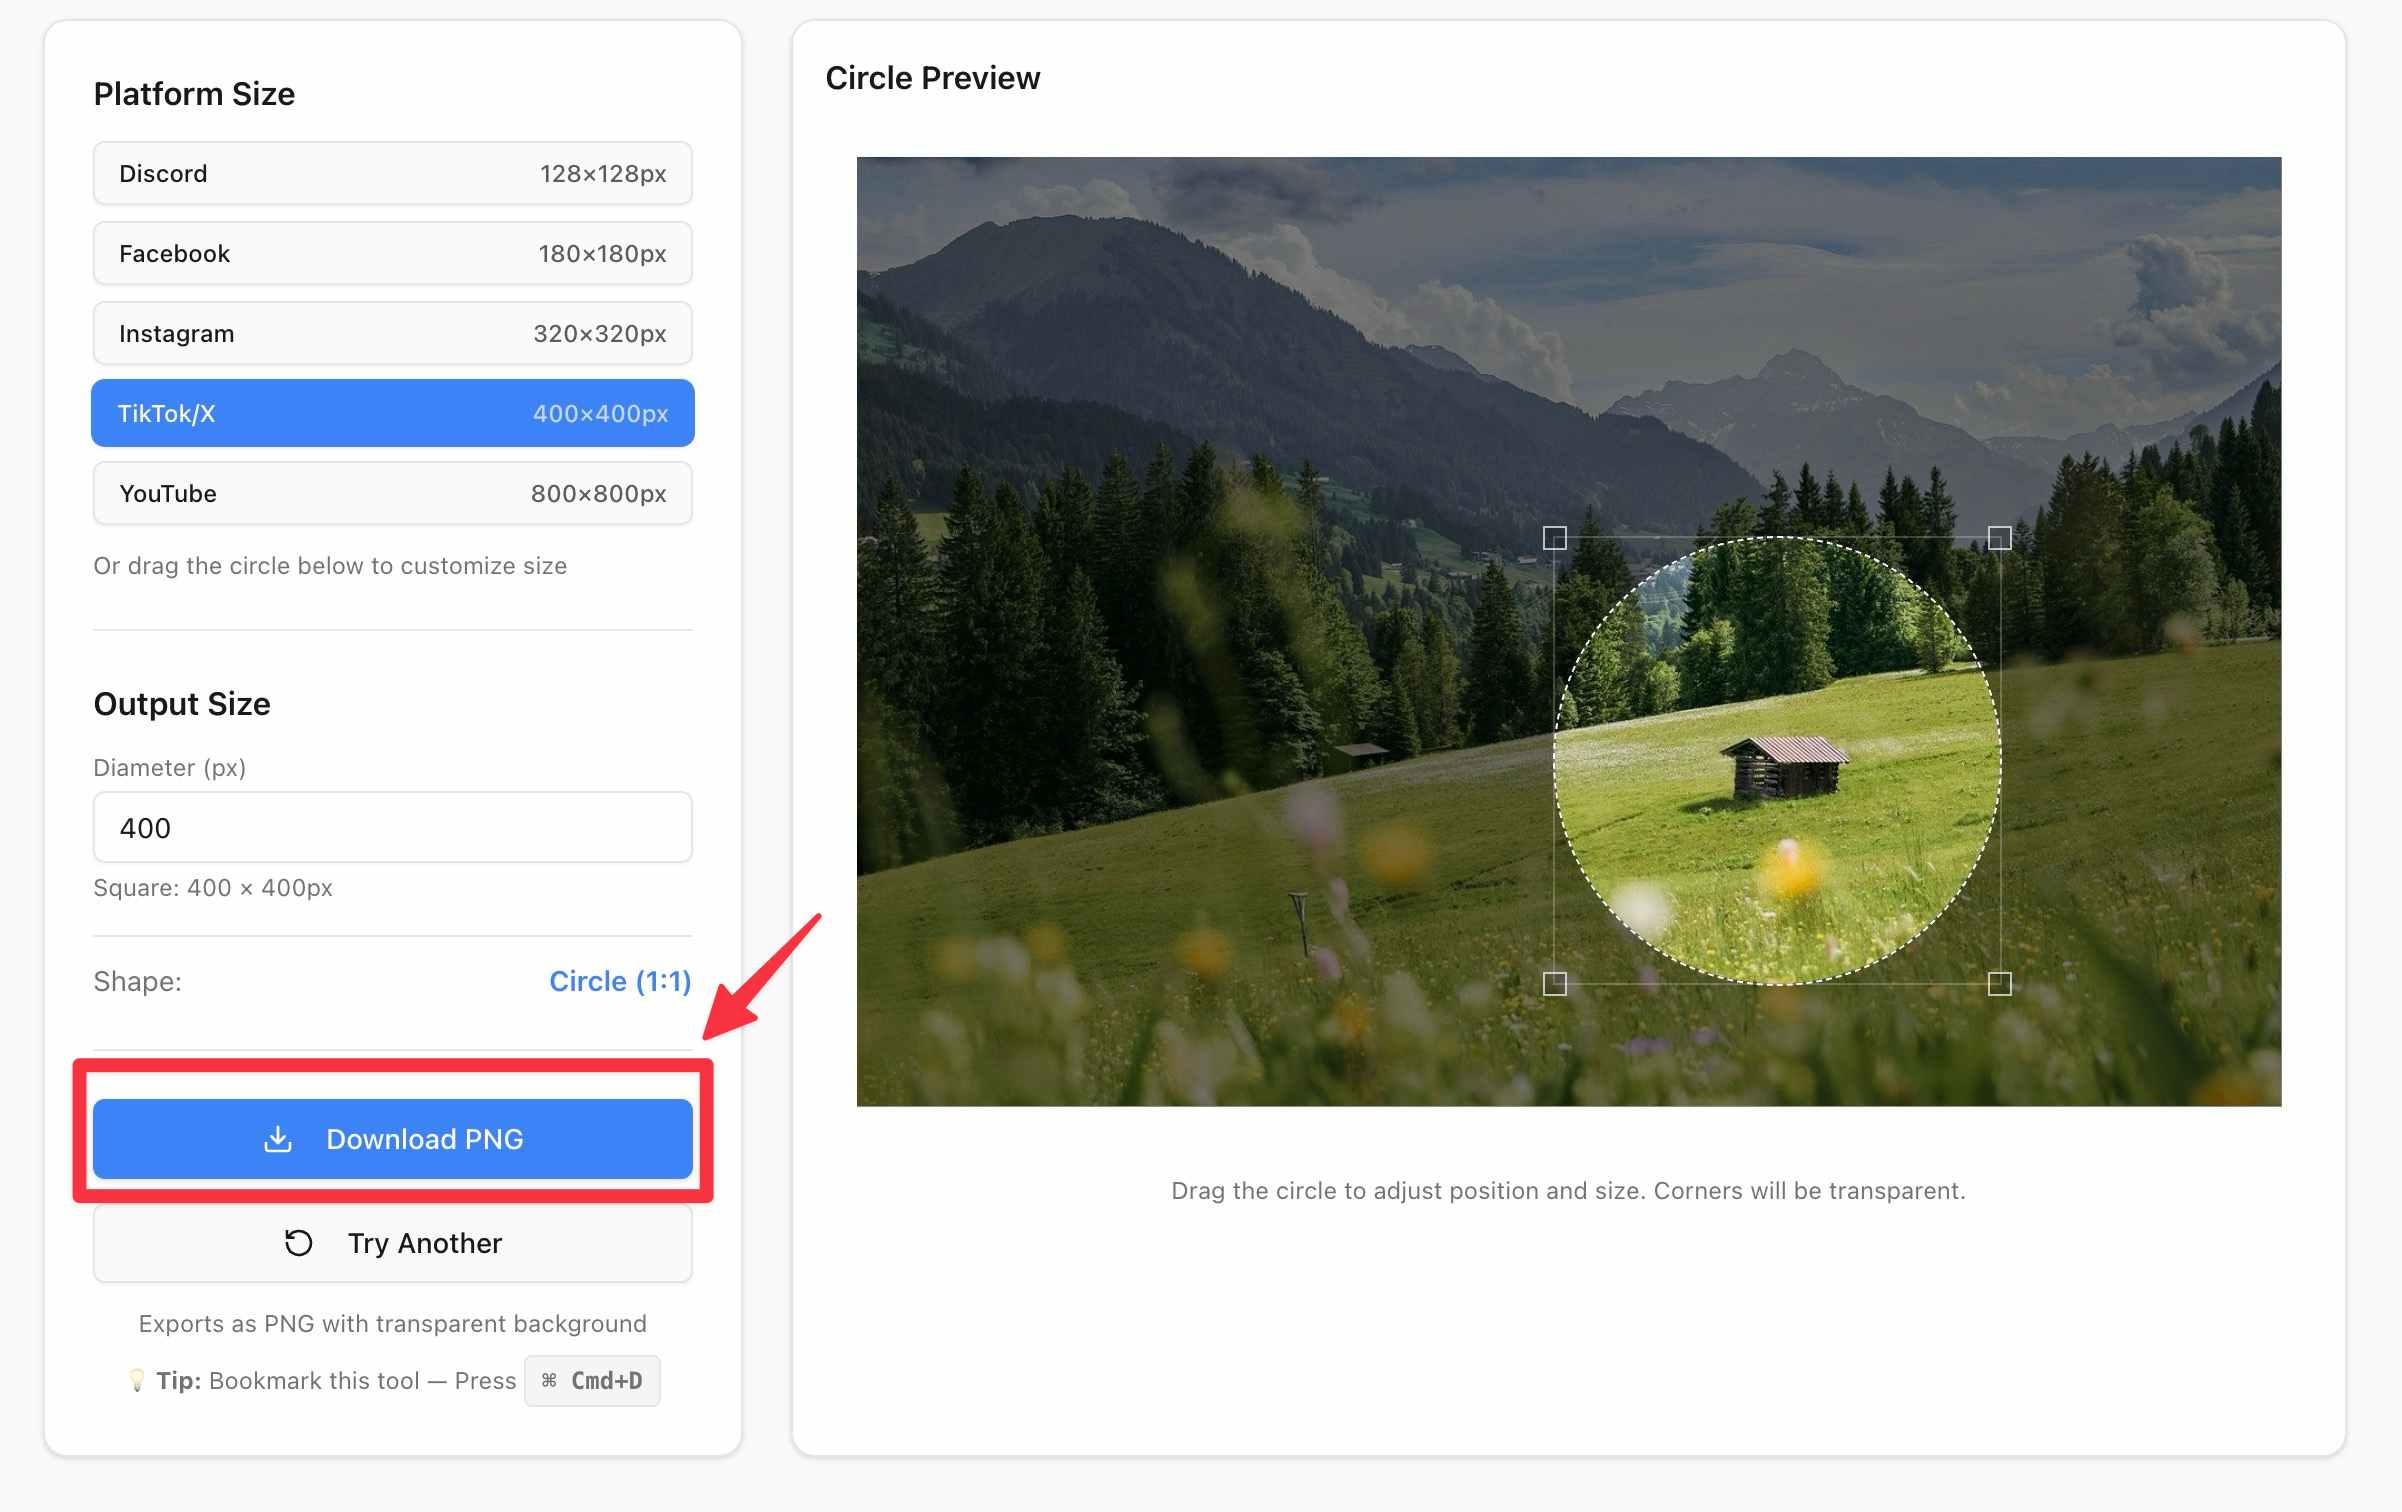Click the Circle Preview heading

coord(932,77)
